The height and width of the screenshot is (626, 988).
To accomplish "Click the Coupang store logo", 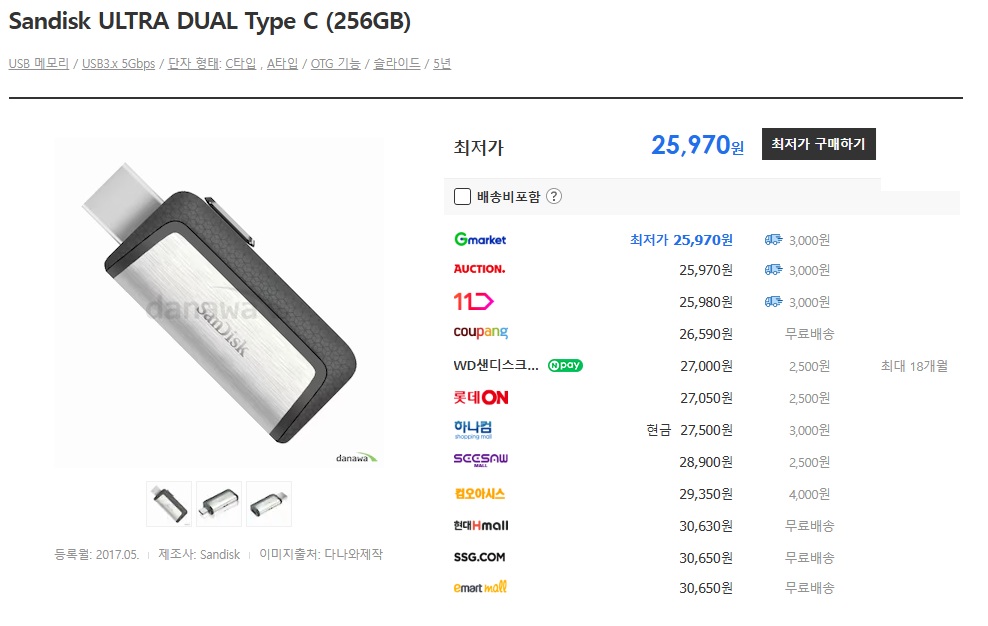I will pyautogui.click(x=481, y=332).
